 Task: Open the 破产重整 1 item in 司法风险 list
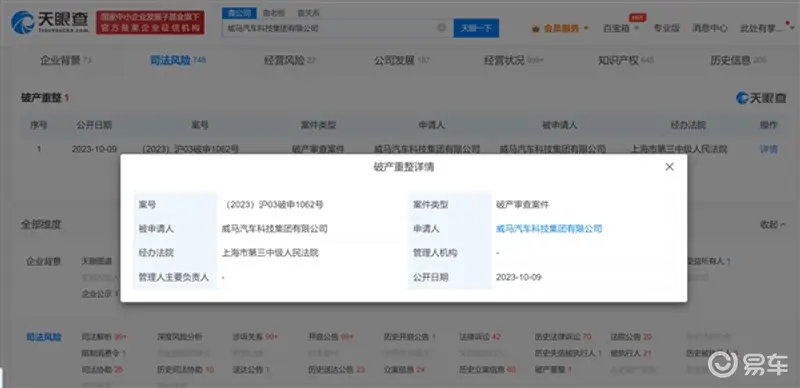point(553,369)
